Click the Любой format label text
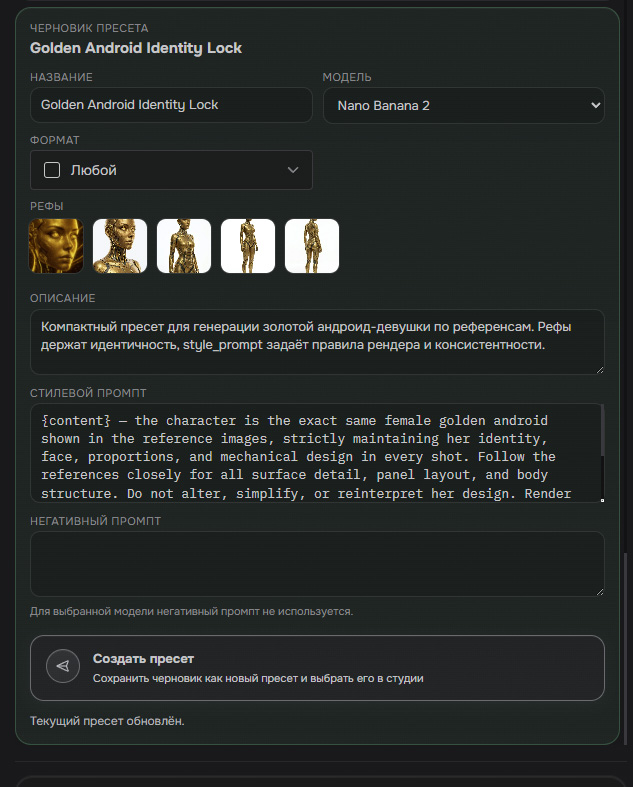The height and width of the screenshot is (787, 633). click(94, 170)
